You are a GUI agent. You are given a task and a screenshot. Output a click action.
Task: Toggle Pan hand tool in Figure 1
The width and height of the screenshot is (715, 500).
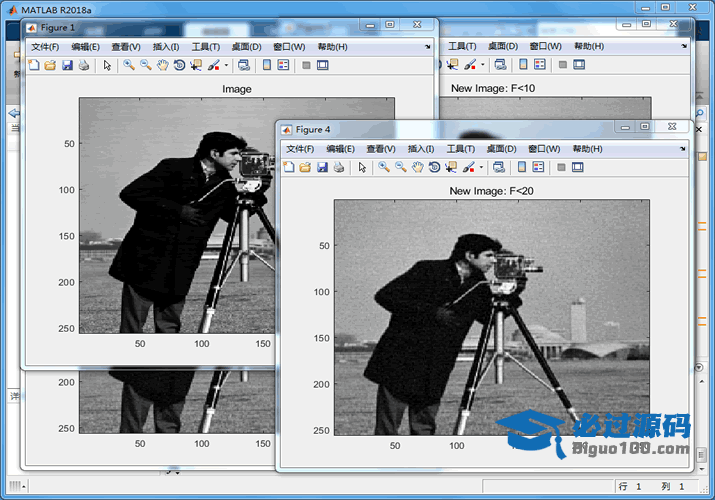click(162, 65)
